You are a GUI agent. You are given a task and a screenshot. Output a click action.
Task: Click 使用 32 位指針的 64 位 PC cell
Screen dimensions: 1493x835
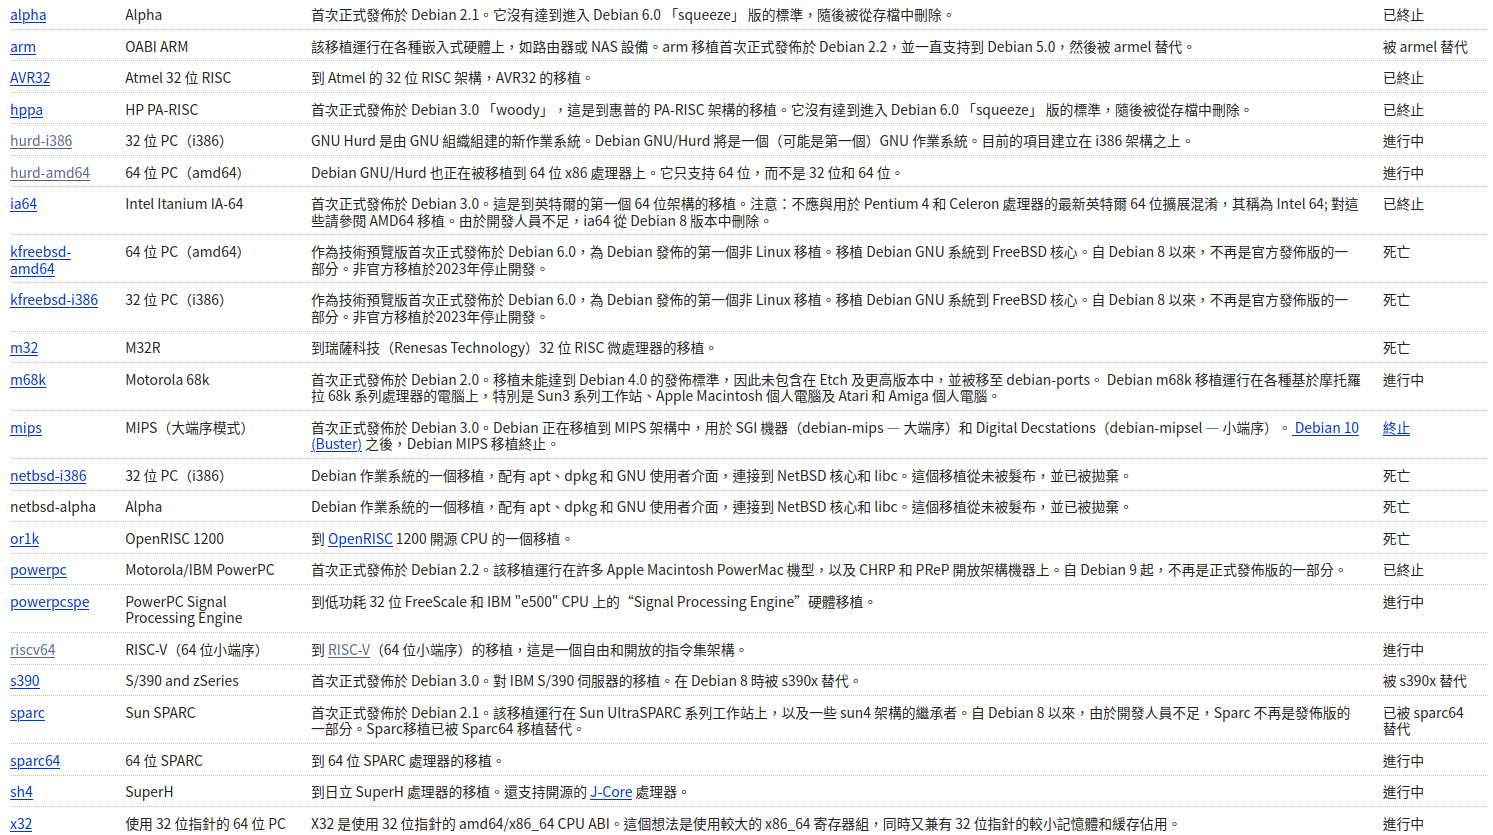tap(206, 824)
